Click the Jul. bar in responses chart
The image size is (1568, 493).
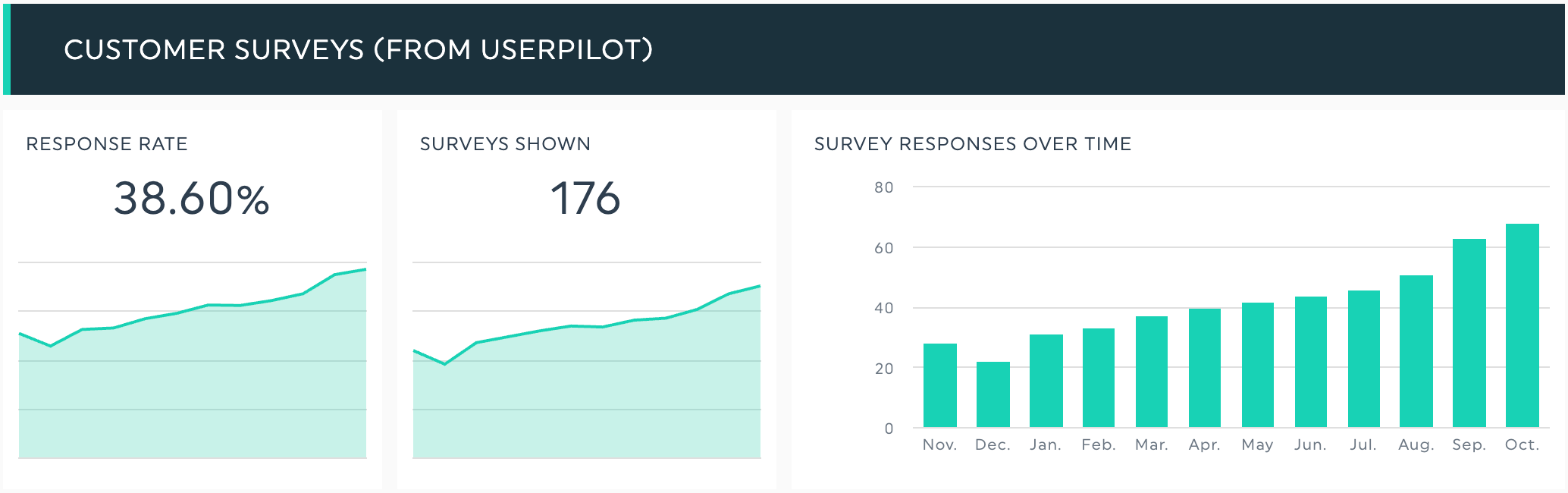pyautogui.click(x=1364, y=359)
